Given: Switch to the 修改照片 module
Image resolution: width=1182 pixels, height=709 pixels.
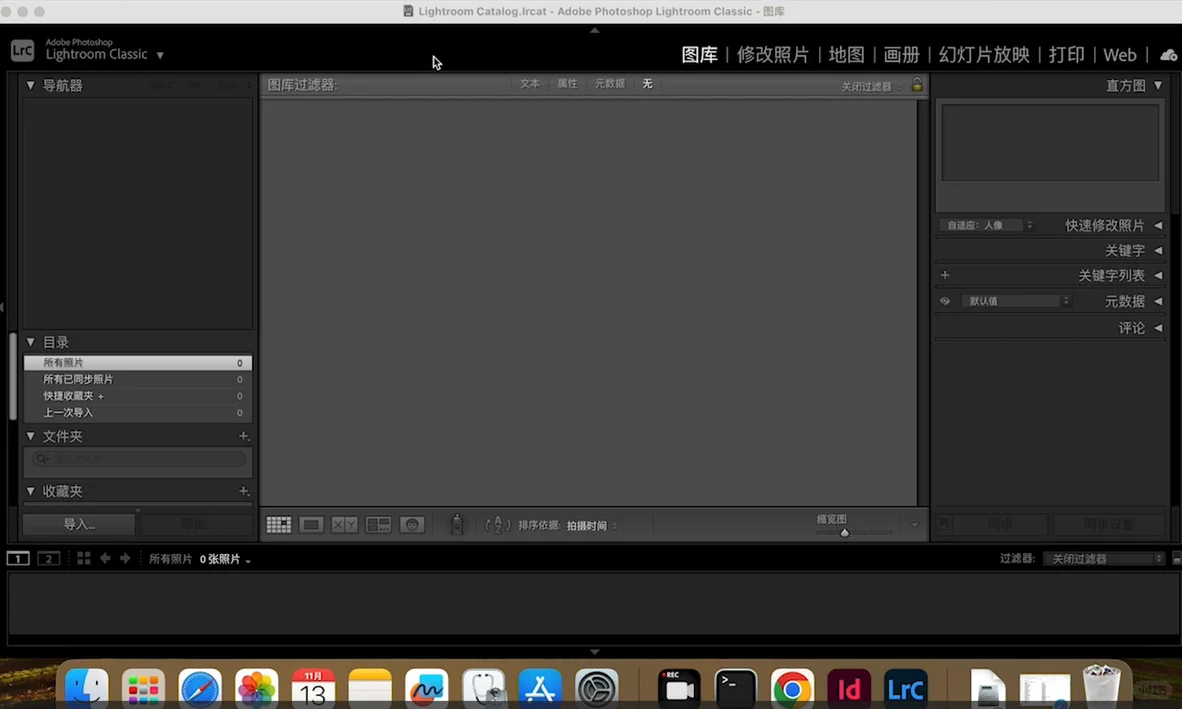Looking at the screenshot, I should 772,55.
